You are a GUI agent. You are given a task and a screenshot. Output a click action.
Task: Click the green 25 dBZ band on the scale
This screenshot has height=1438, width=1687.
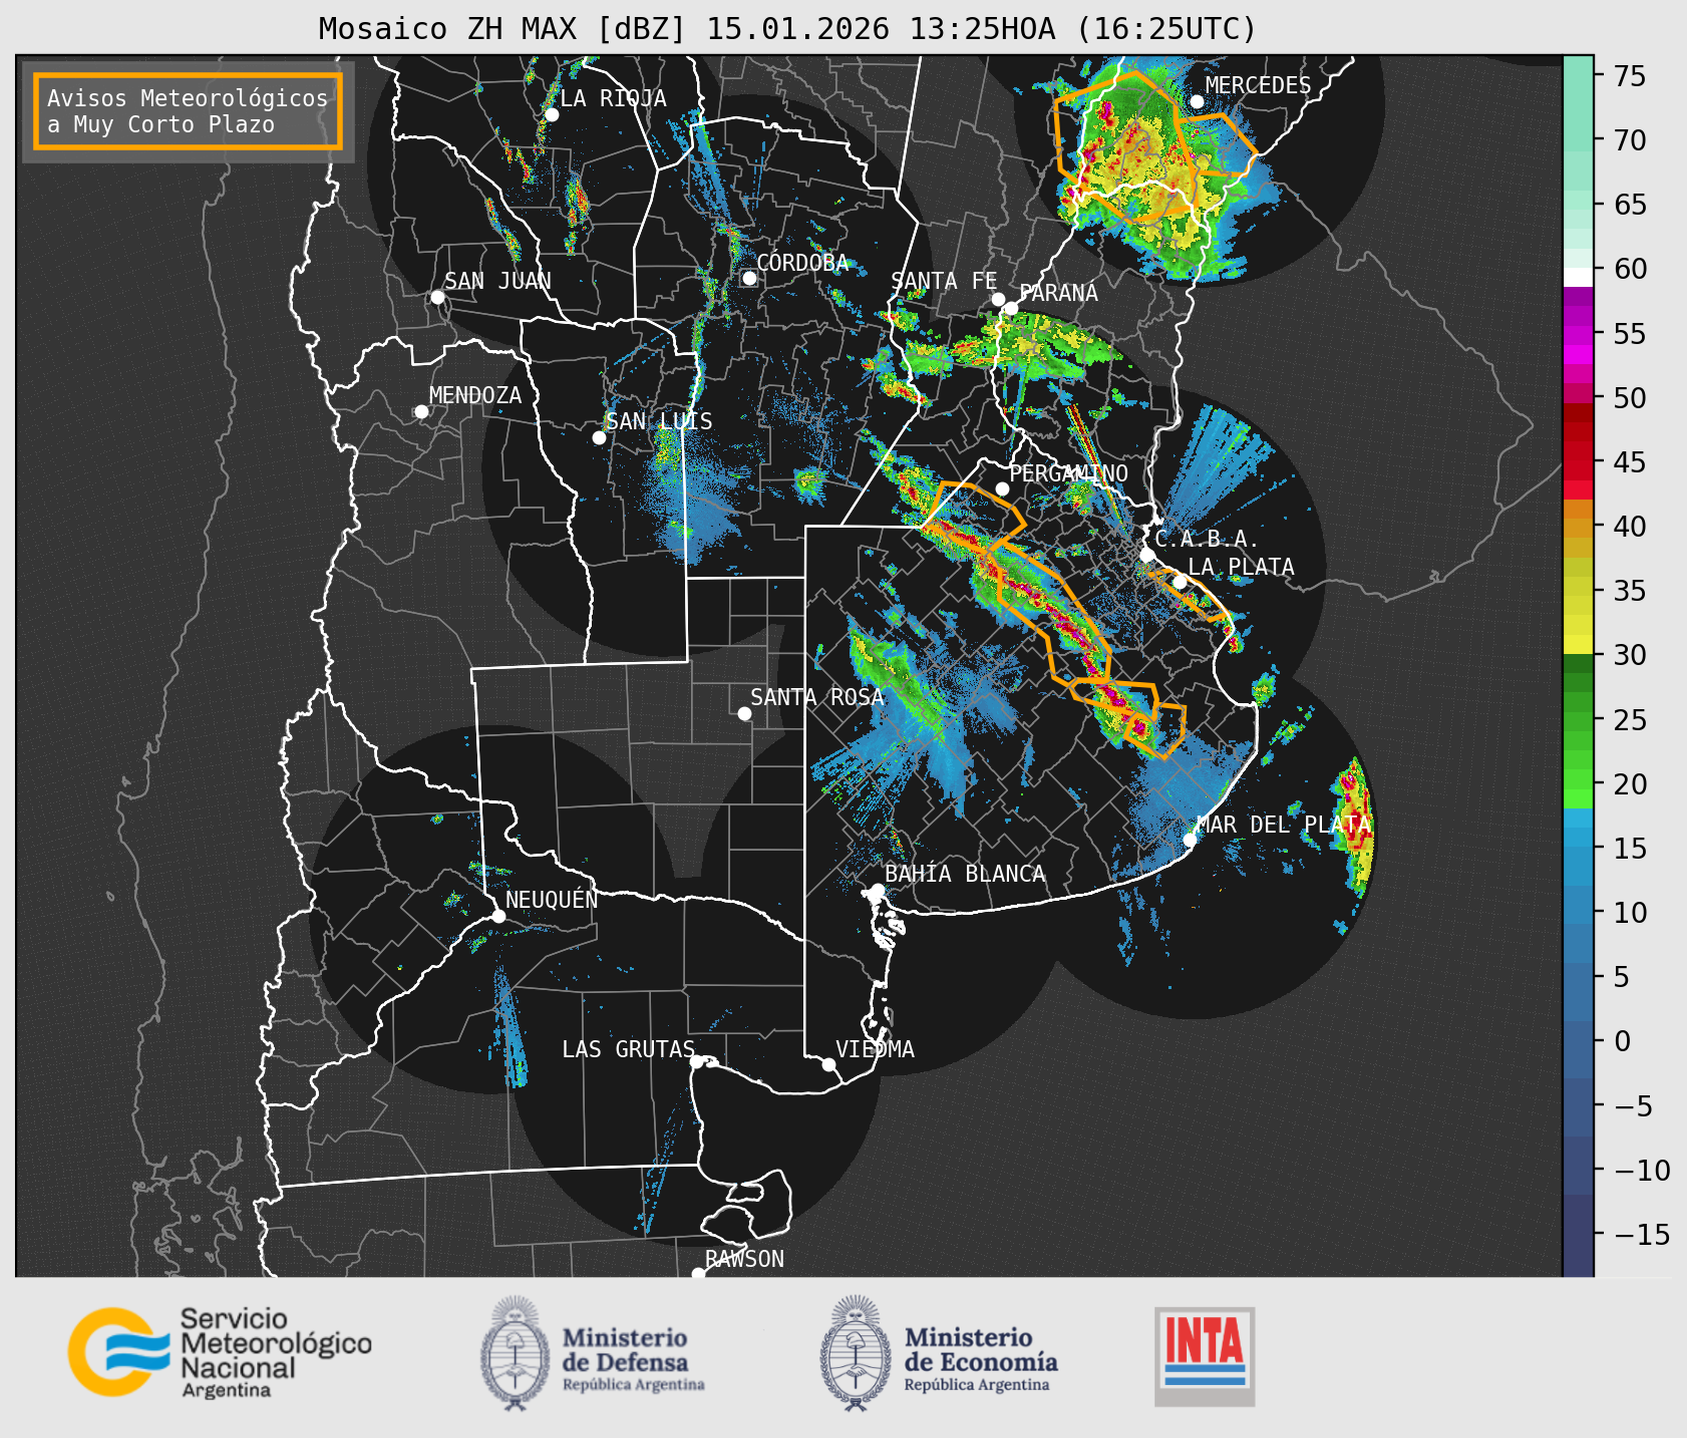pos(1578,719)
